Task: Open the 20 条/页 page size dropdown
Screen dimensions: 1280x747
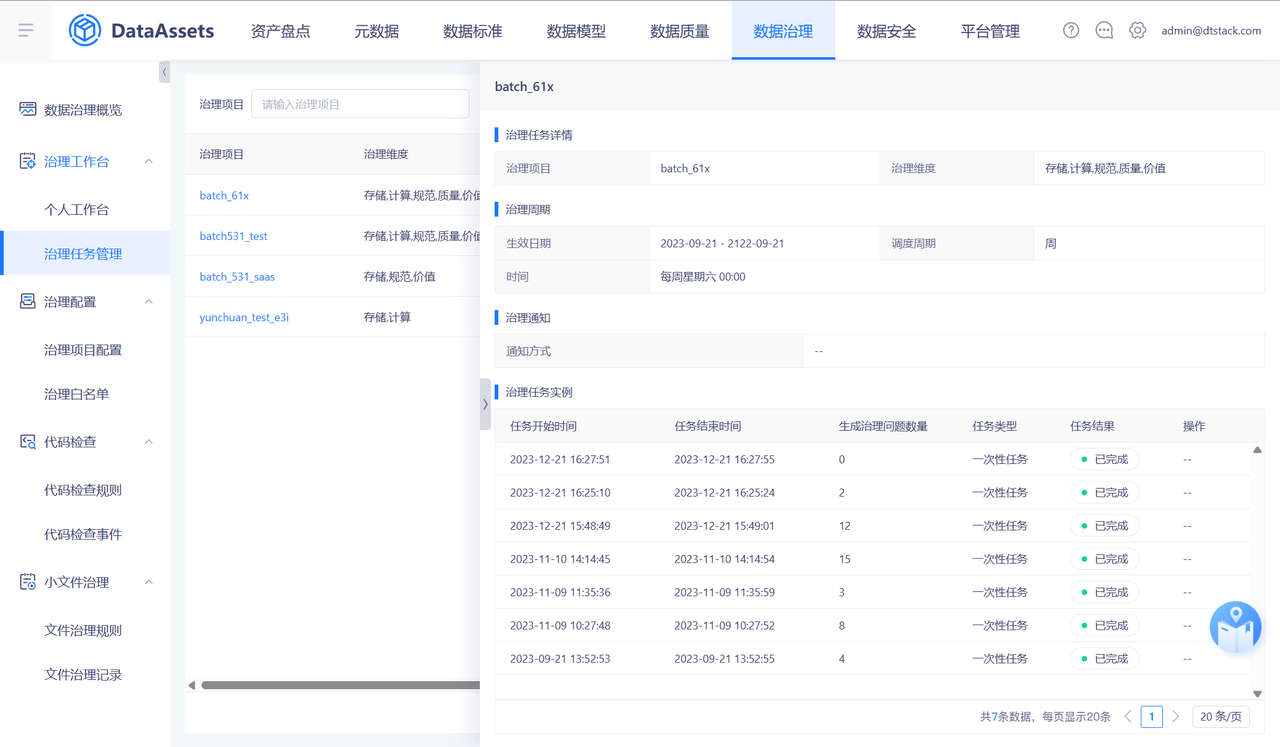Action: tap(1221, 717)
